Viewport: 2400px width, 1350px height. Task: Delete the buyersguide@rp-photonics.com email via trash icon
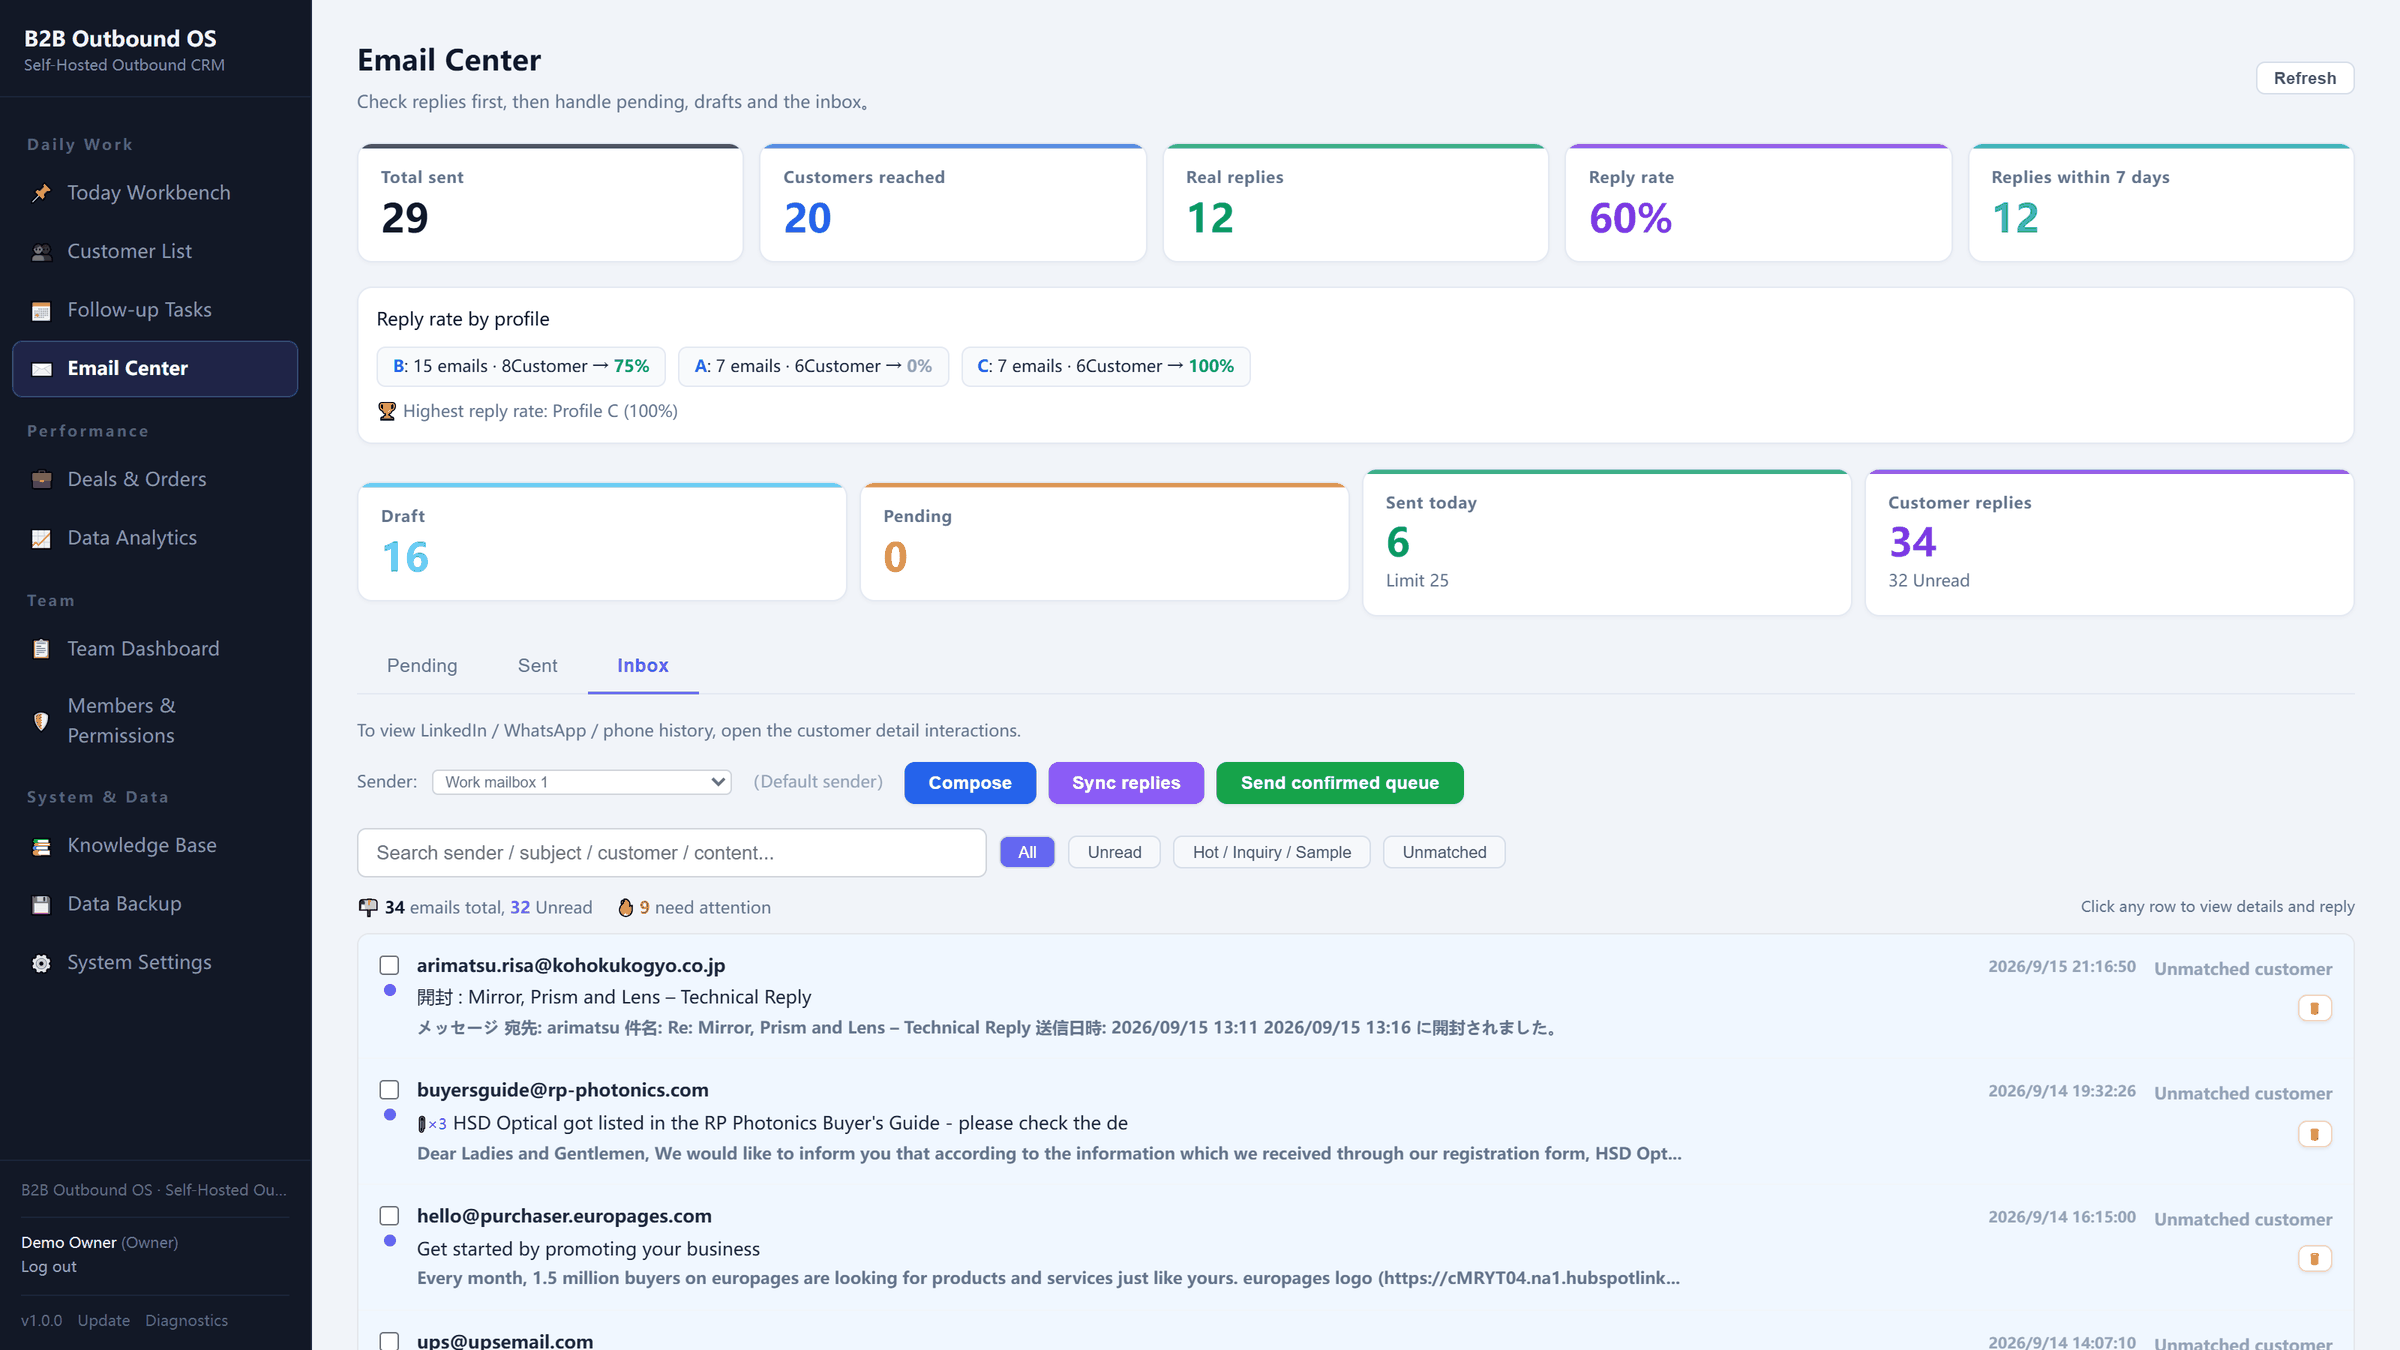(x=2314, y=1134)
